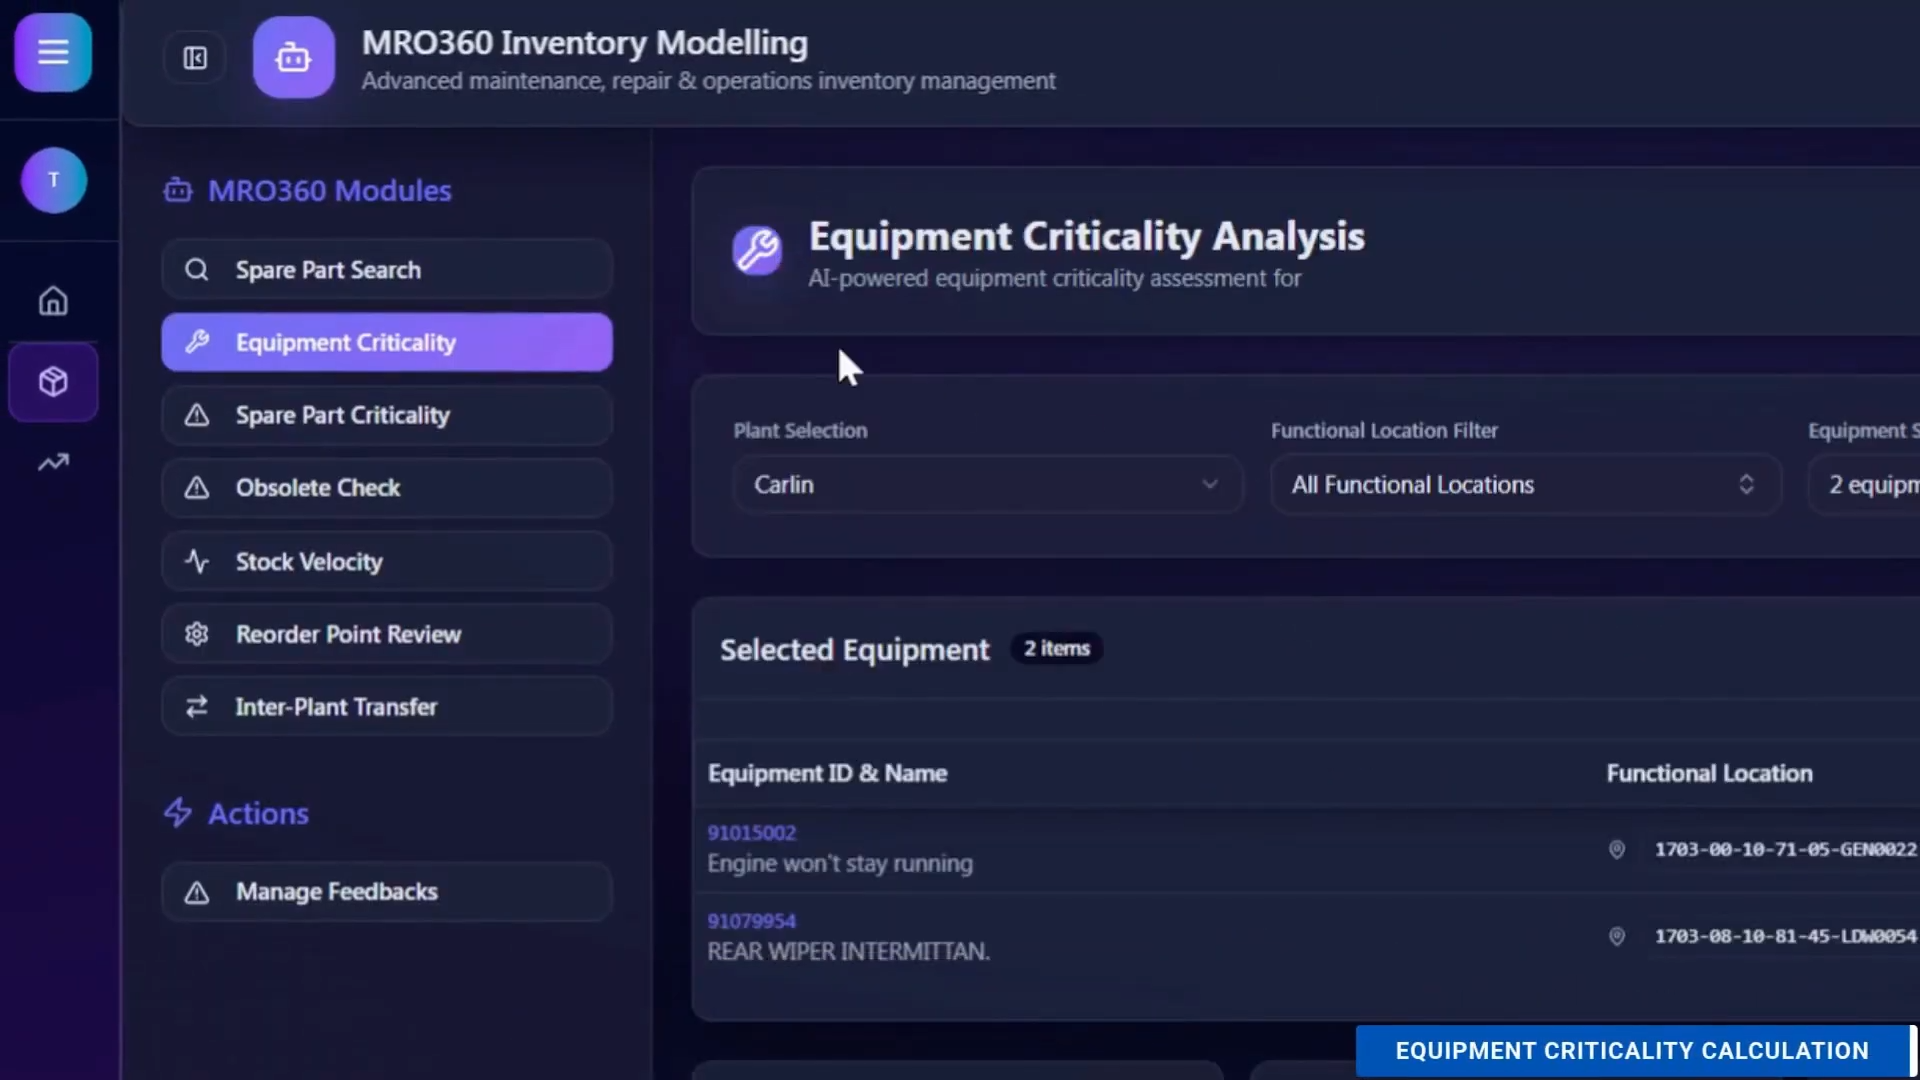Click the wrench icon beside Equipment Criticality Analysis
Screen dimensions: 1920x1080
(x=757, y=250)
